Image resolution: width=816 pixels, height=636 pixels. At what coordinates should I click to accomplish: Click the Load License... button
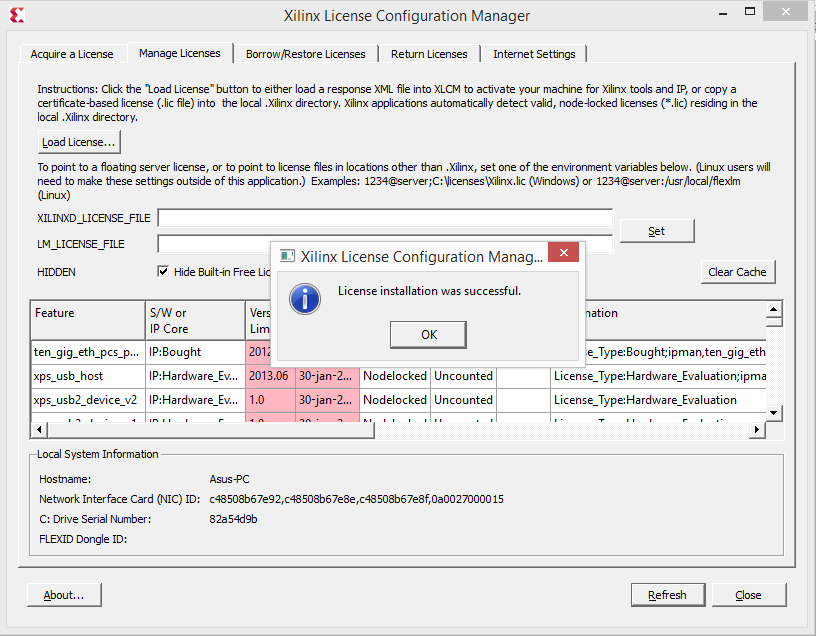79,142
